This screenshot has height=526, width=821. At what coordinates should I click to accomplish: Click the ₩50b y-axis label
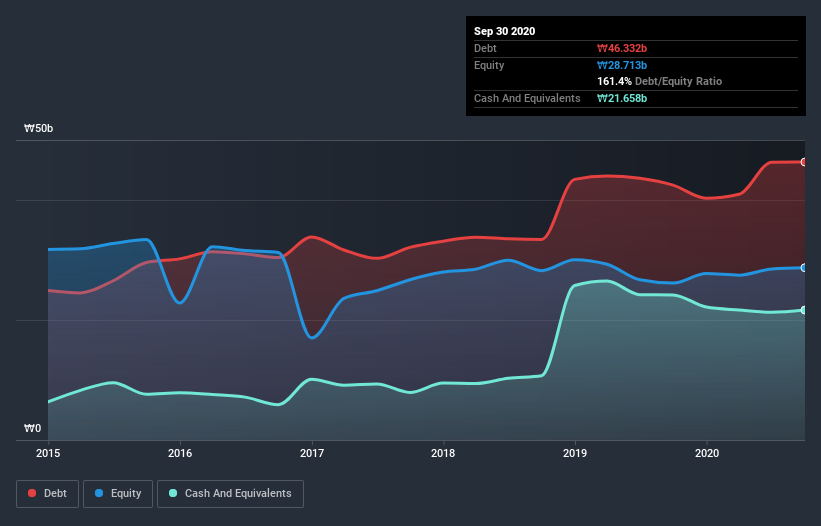(38, 129)
